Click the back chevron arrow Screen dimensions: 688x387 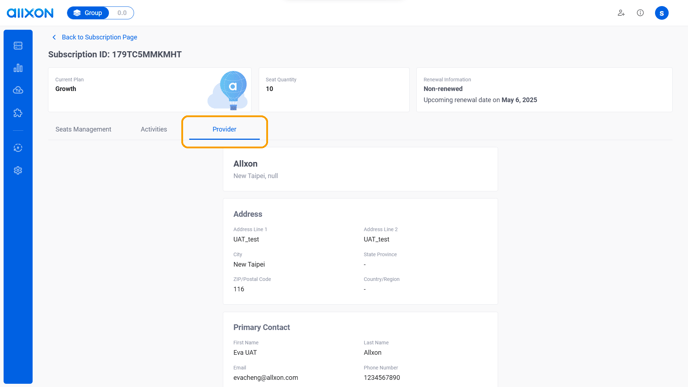[54, 37]
